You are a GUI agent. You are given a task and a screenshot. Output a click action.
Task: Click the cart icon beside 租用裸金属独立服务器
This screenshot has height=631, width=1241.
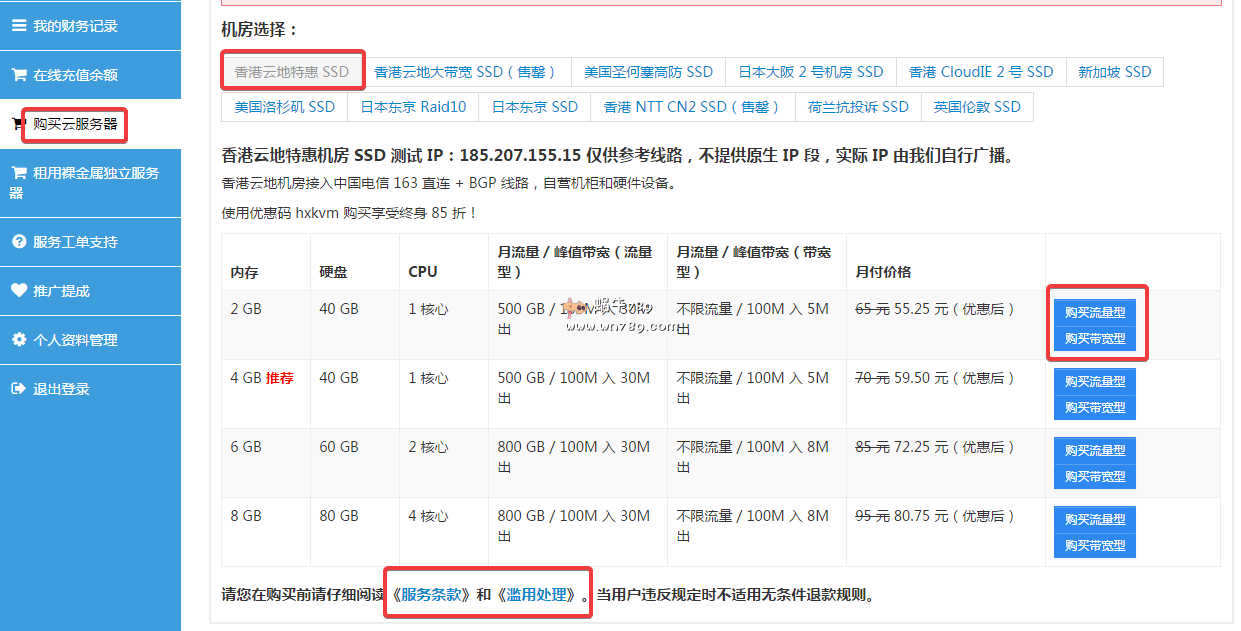point(19,173)
